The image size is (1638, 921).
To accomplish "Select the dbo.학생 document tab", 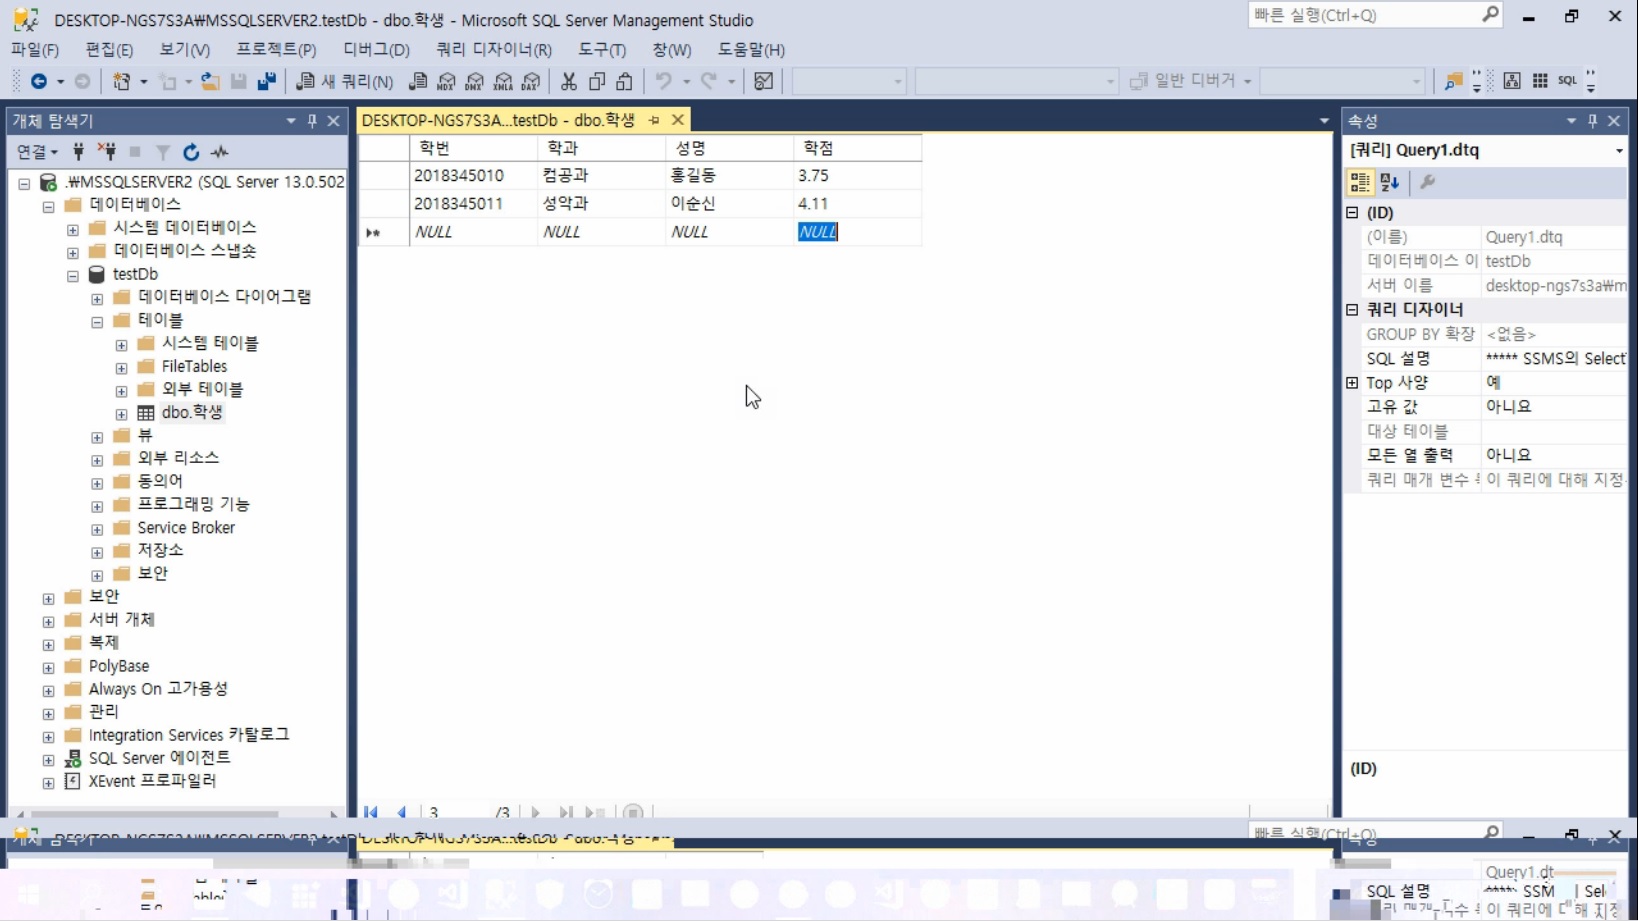I will pos(498,120).
